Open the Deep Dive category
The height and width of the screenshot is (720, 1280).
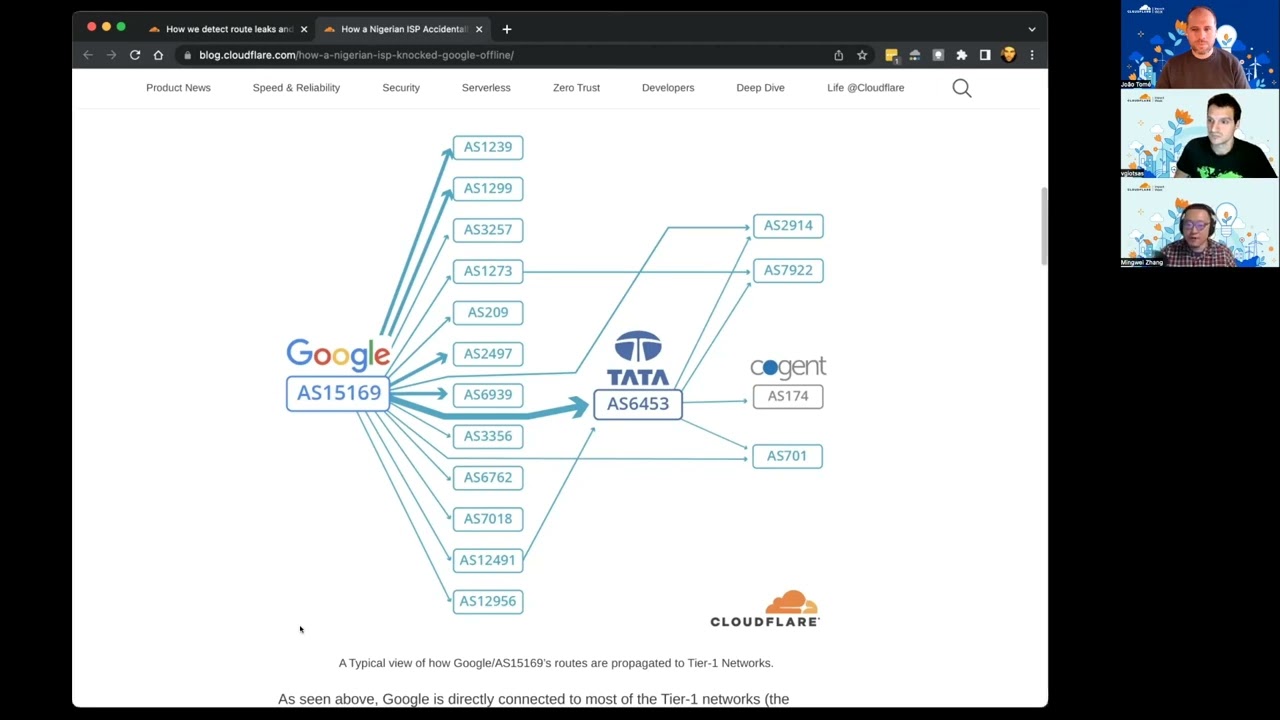coord(760,88)
